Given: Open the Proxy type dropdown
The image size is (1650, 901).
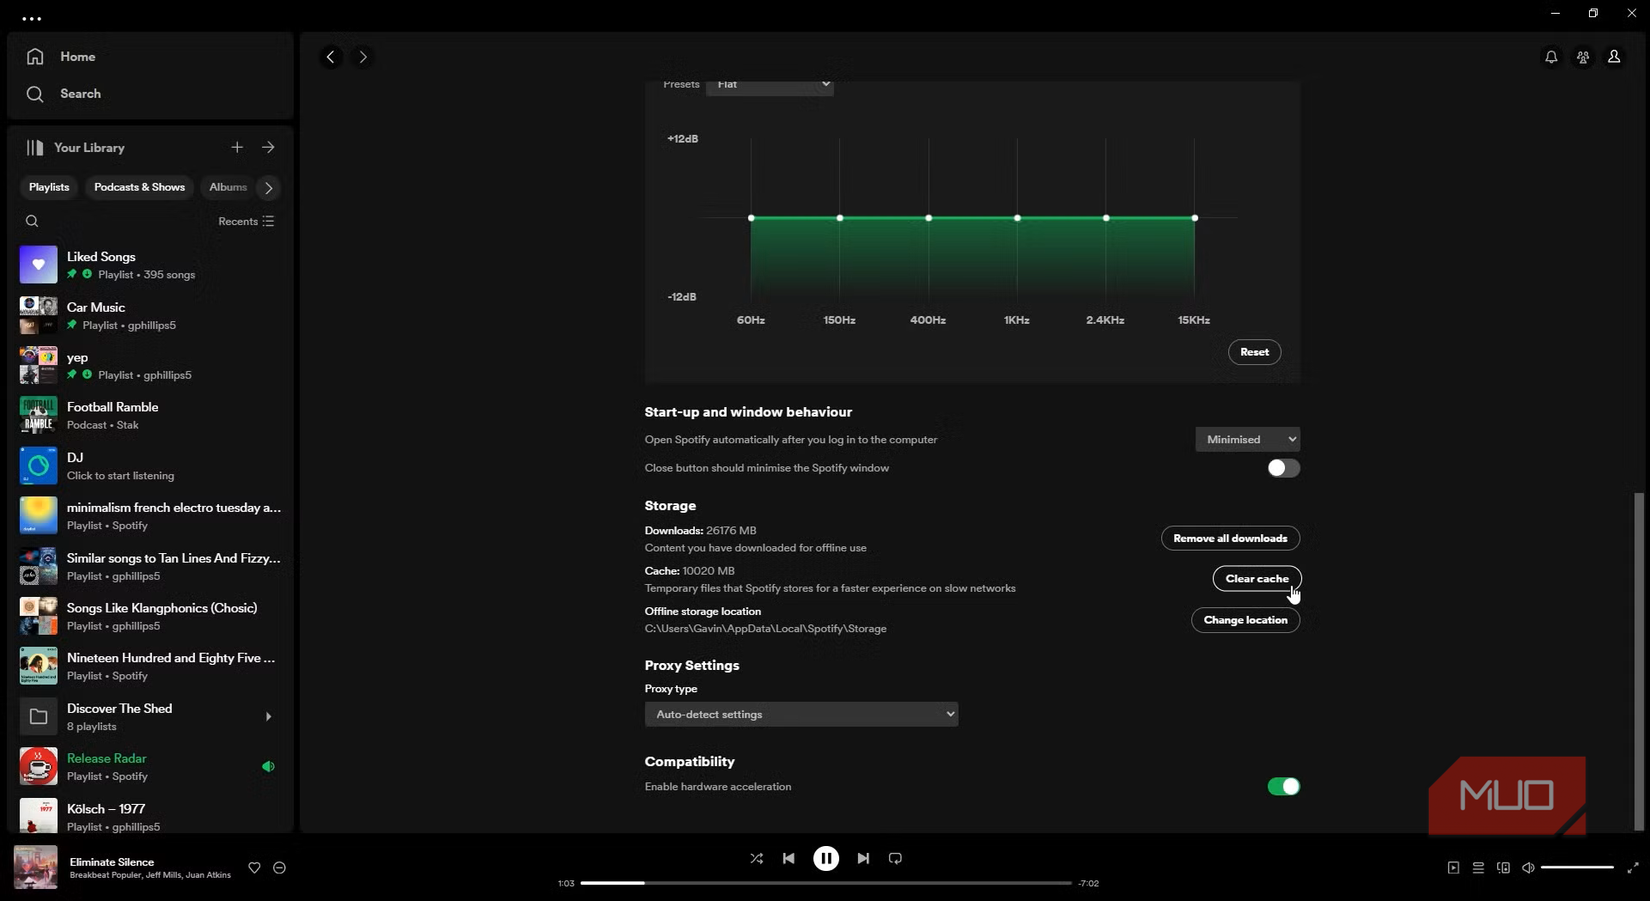Looking at the screenshot, I should [x=801, y=714].
